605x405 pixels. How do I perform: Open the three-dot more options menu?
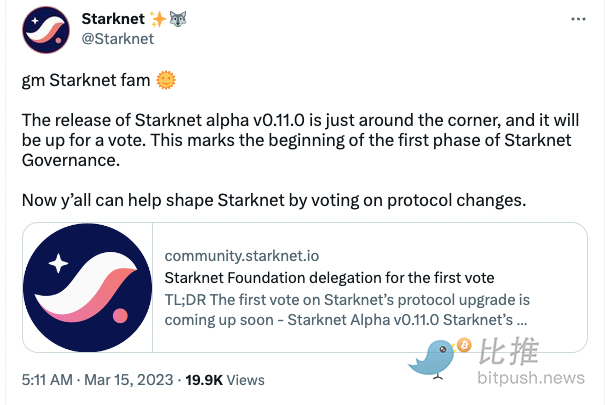pyautogui.click(x=578, y=19)
